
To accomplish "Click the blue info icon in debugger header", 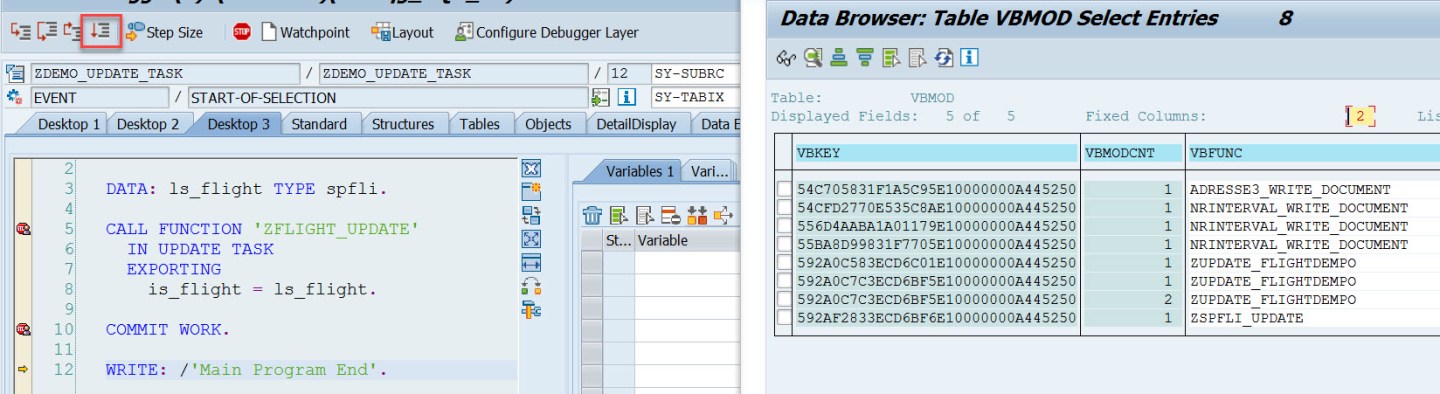I will coord(627,97).
